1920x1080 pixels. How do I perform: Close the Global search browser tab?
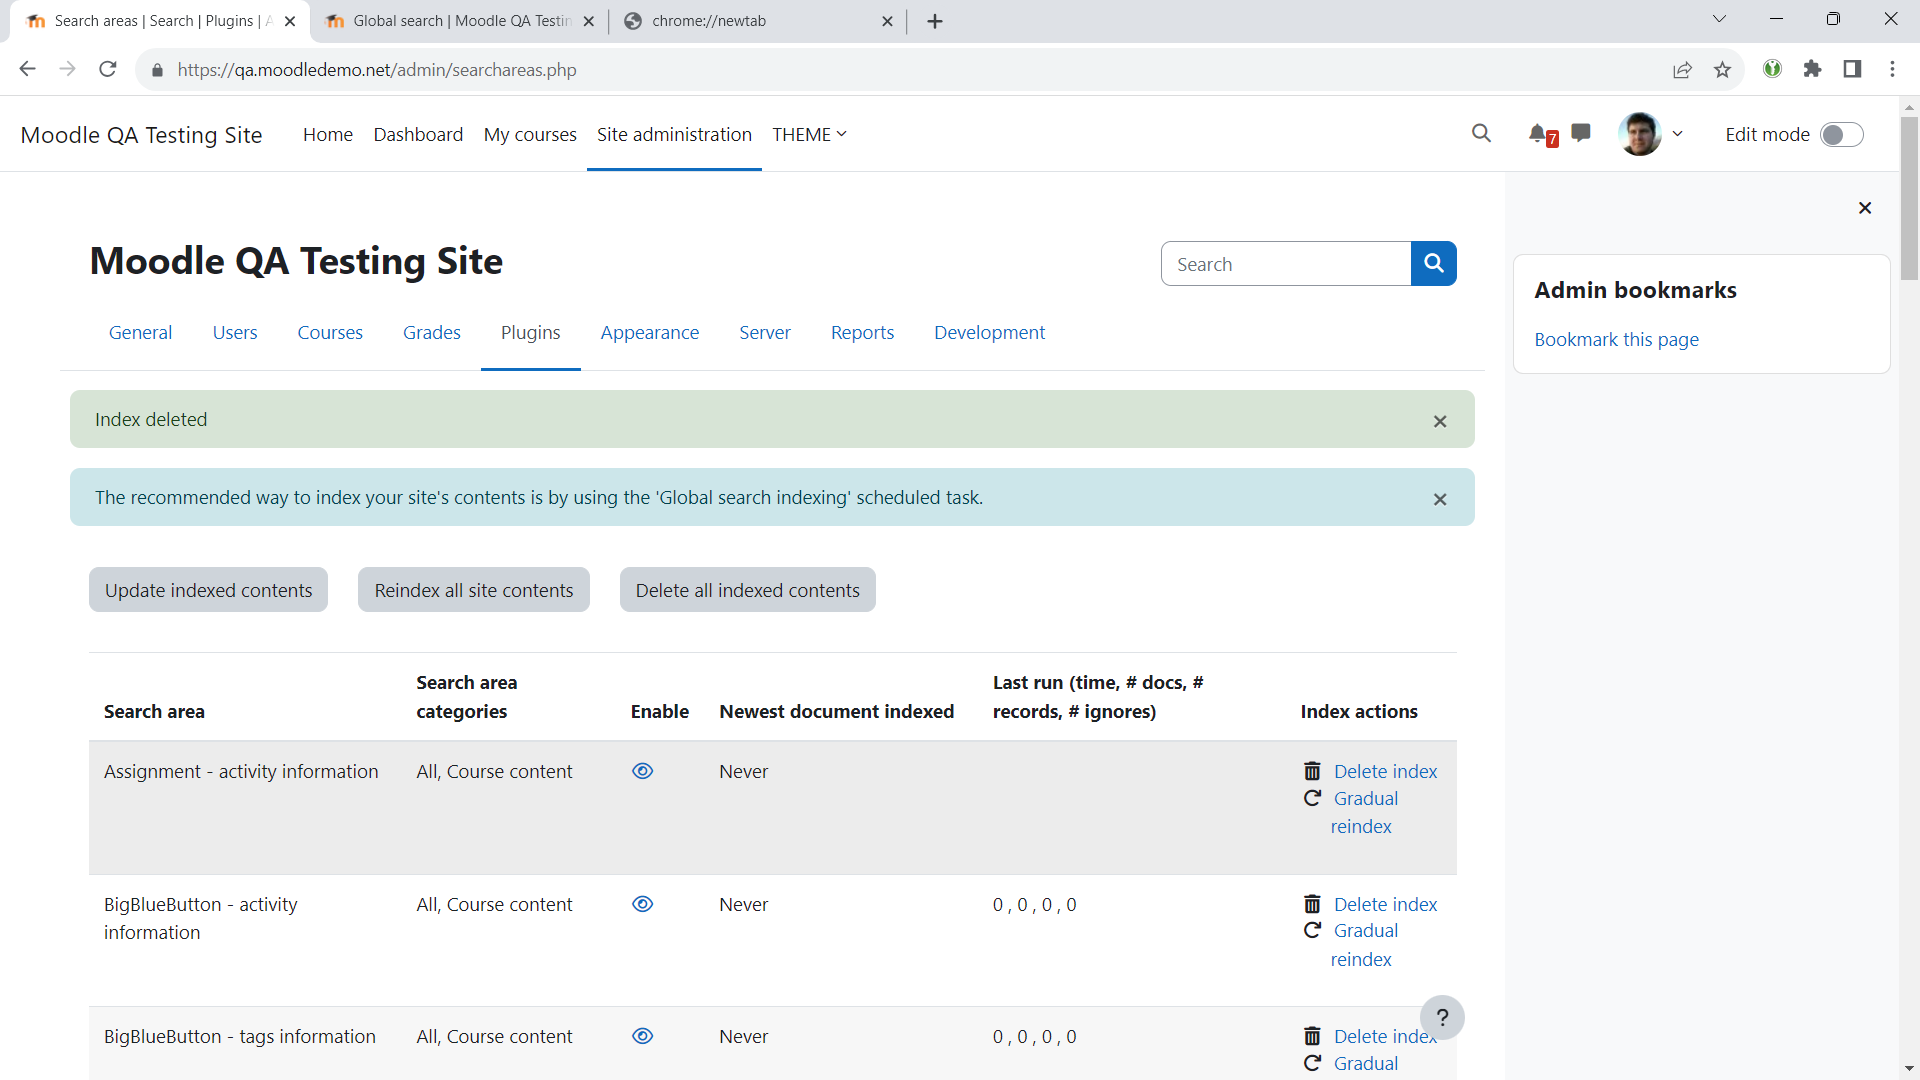(x=589, y=21)
